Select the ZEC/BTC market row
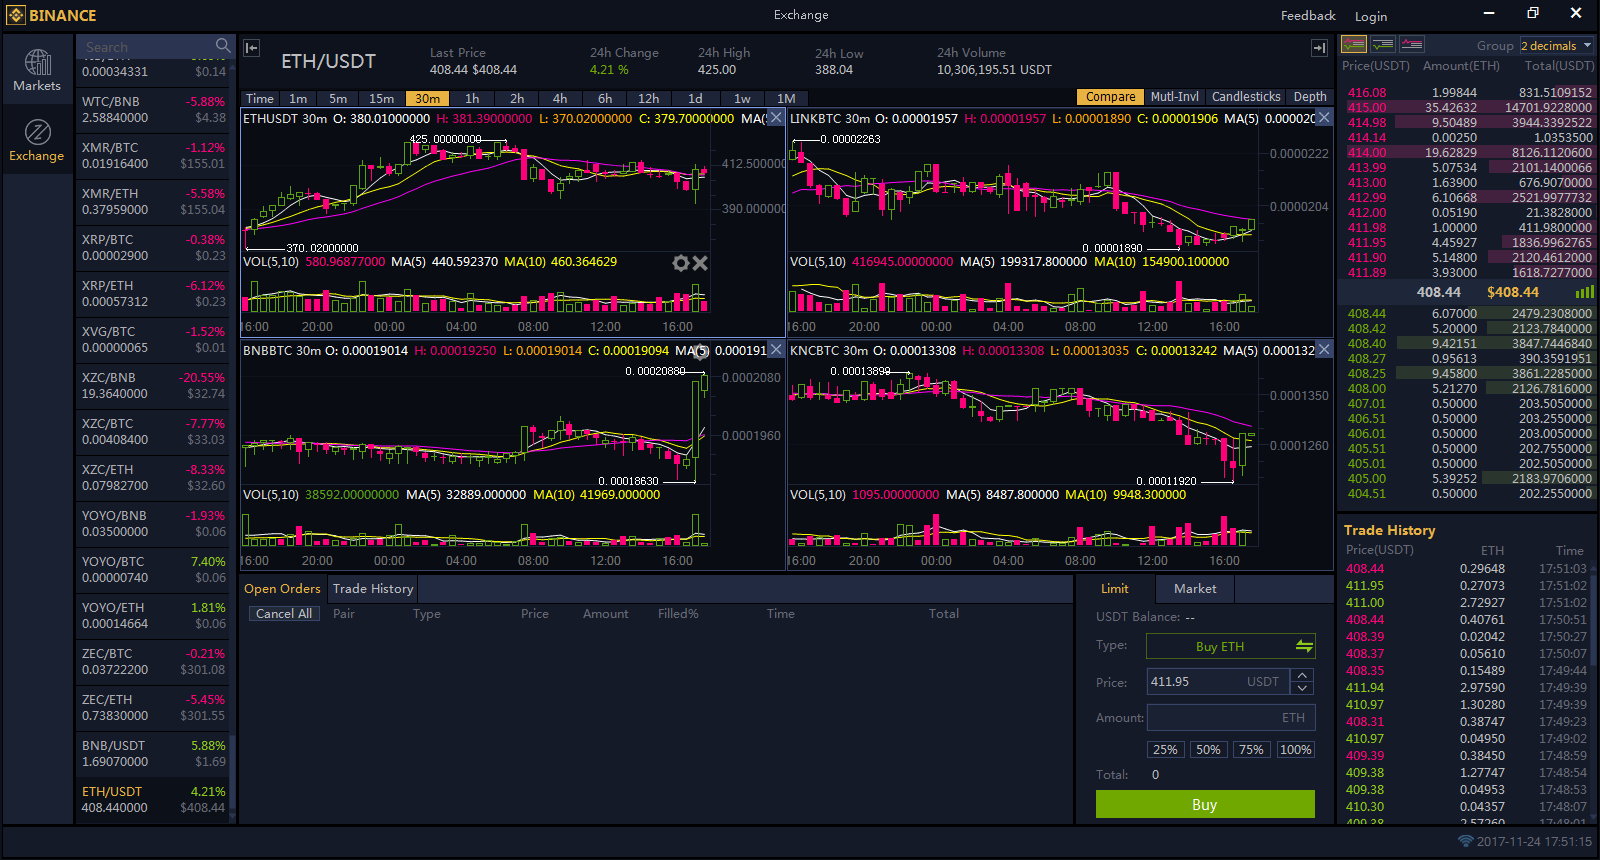Image resolution: width=1600 pixels, height=860 pixels. coord(153,662)
